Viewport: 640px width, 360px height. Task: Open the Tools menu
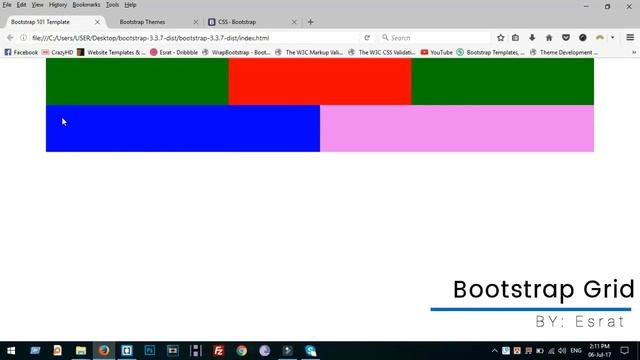pos(112,5)
